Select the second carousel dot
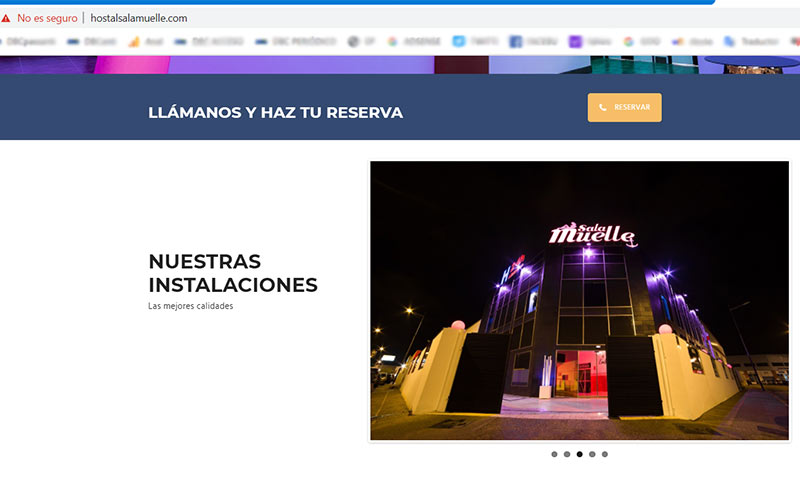 tap(567, 454)
